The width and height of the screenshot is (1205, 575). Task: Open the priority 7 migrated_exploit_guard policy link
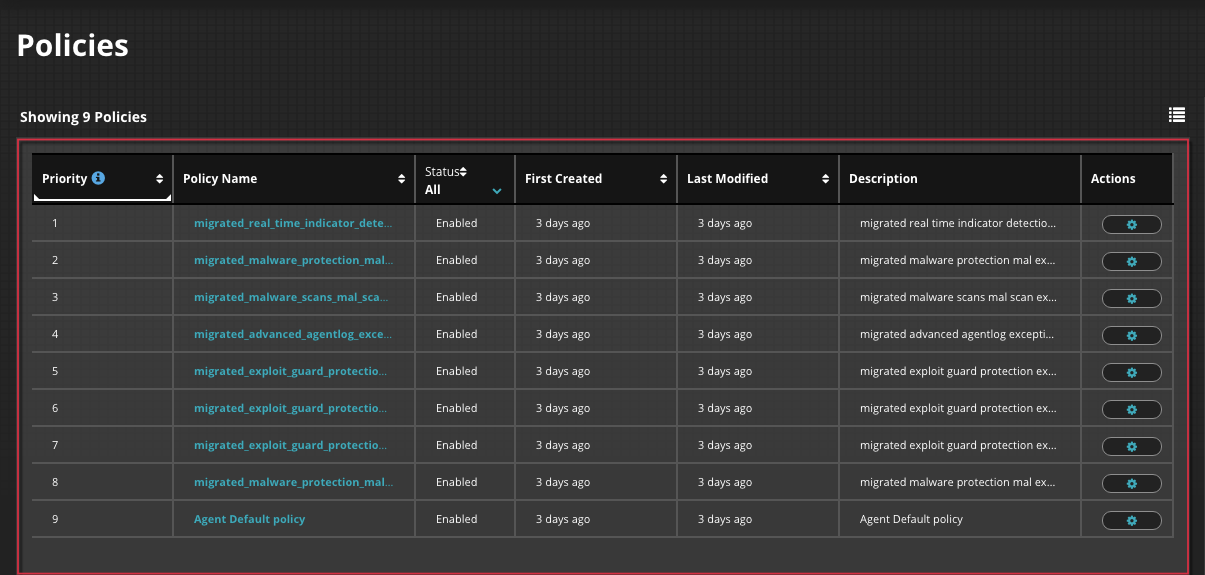point(290,445)
